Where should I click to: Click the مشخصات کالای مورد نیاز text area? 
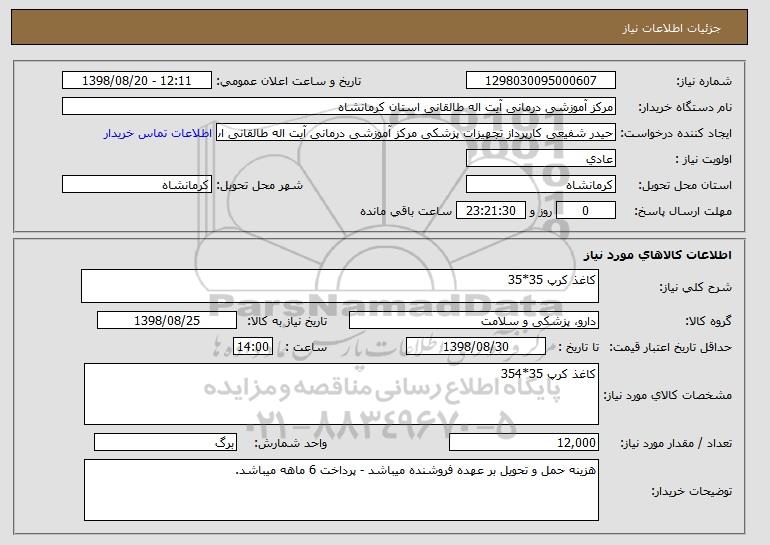341,394
